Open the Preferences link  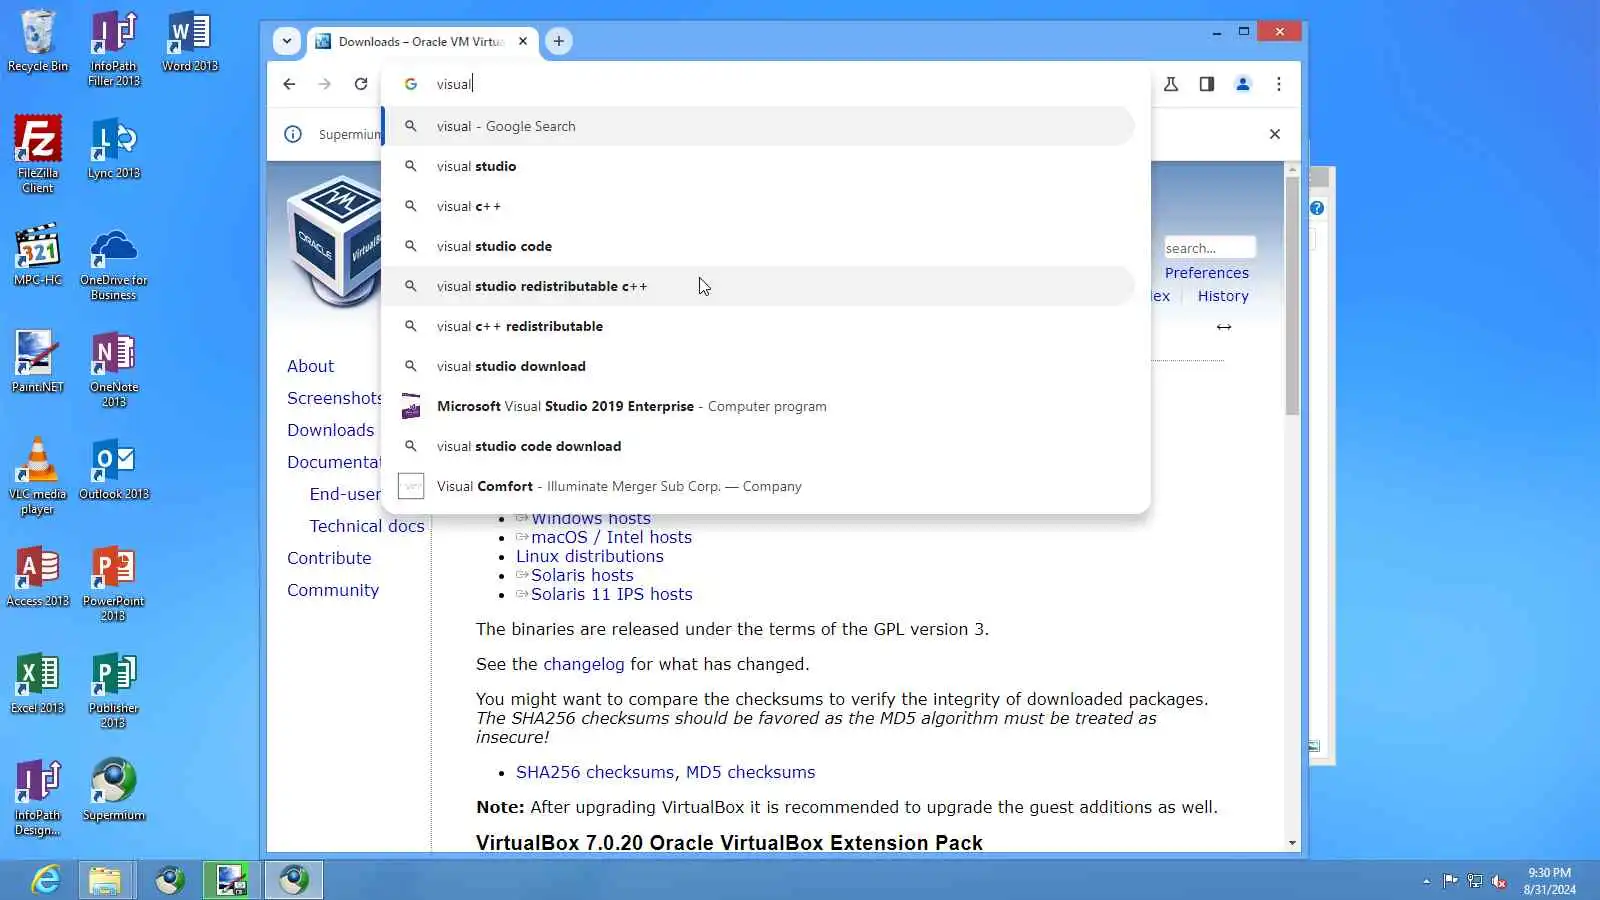click(x=1206, y=273)
